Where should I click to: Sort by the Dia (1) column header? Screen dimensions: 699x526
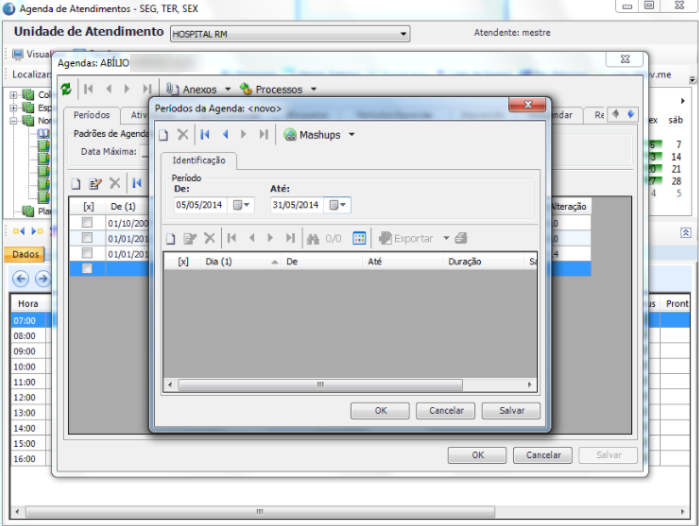pos(242,262)
